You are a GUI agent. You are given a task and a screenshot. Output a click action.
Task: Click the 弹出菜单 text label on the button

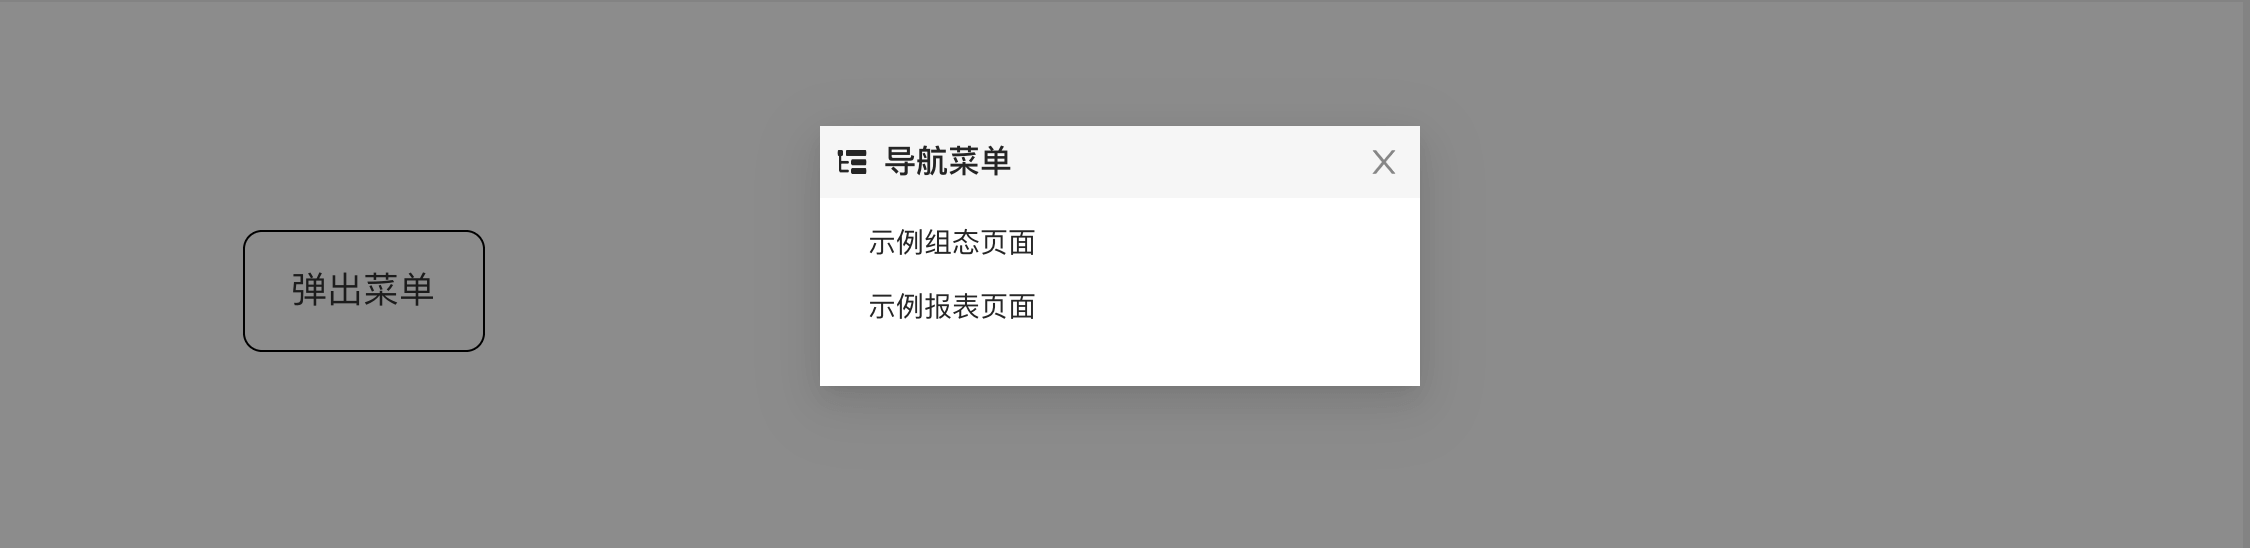tap(363, 290)
